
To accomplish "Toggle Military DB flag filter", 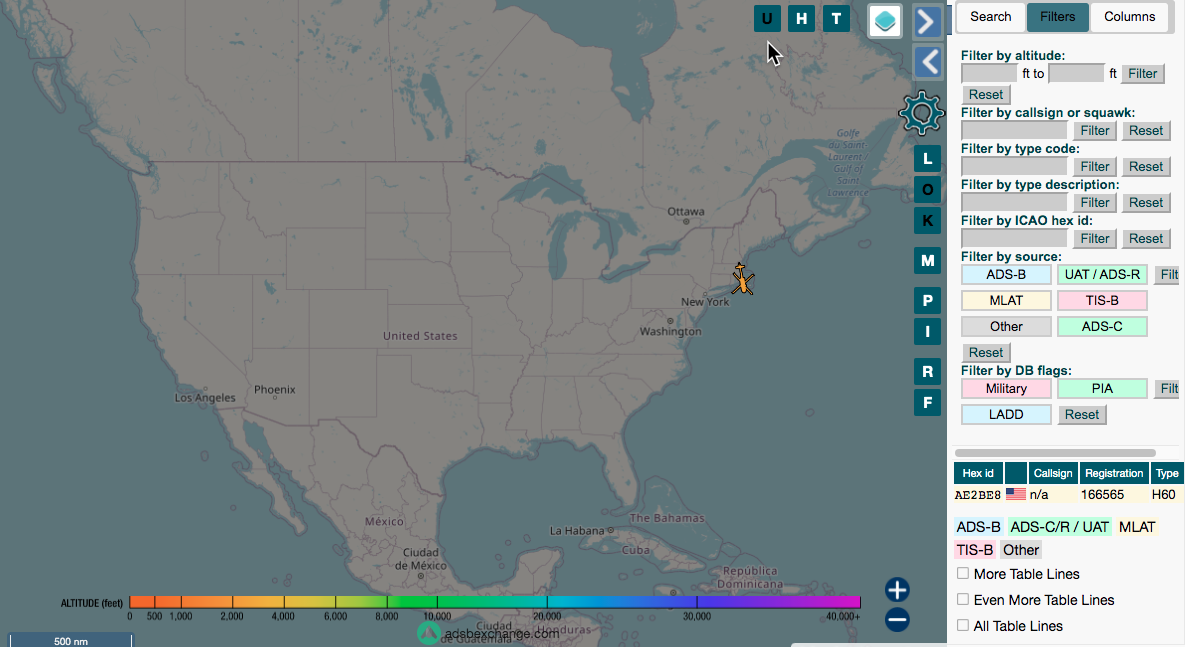I will pos(1006,389).
